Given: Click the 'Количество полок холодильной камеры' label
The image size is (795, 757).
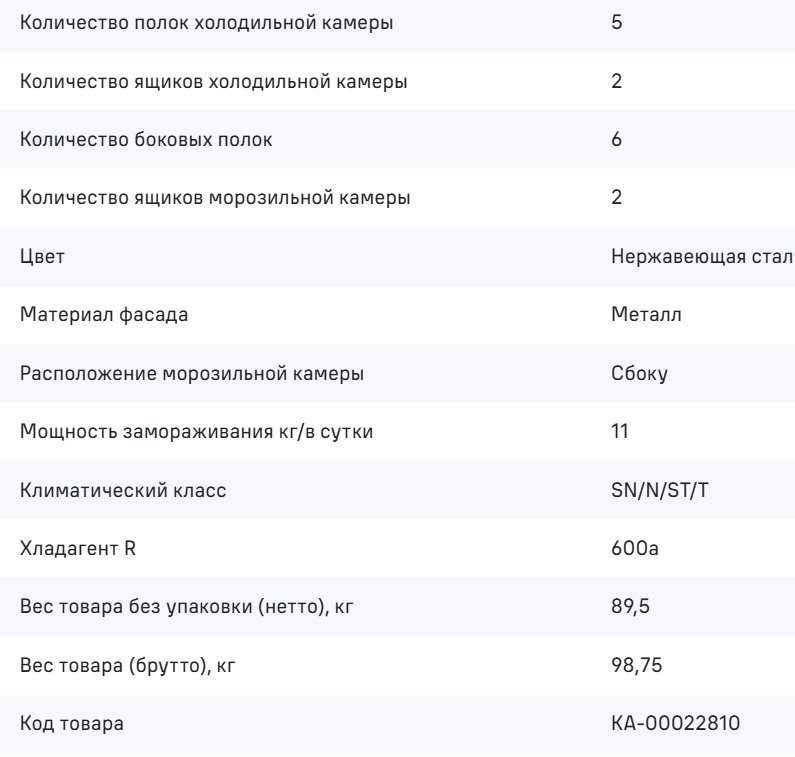Looking at the screenshot, I should point(206,23).
